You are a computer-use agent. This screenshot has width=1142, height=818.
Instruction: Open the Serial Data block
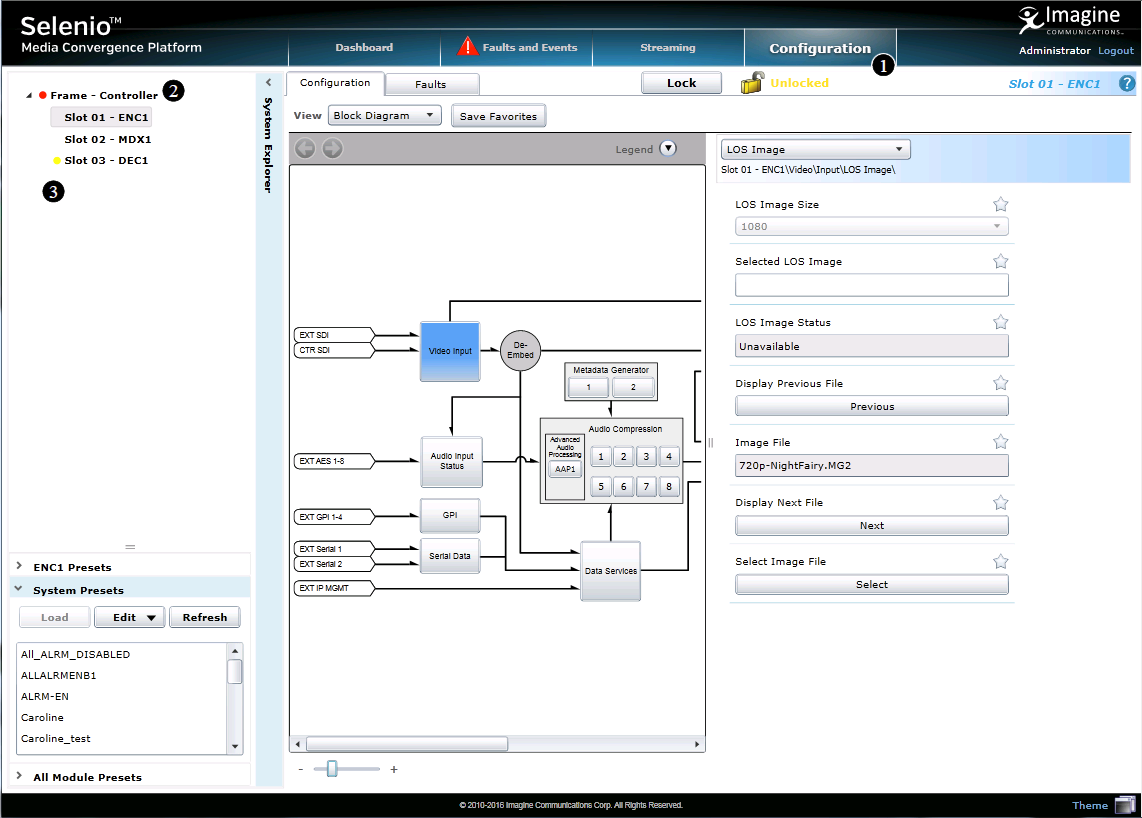coord(450,556)
